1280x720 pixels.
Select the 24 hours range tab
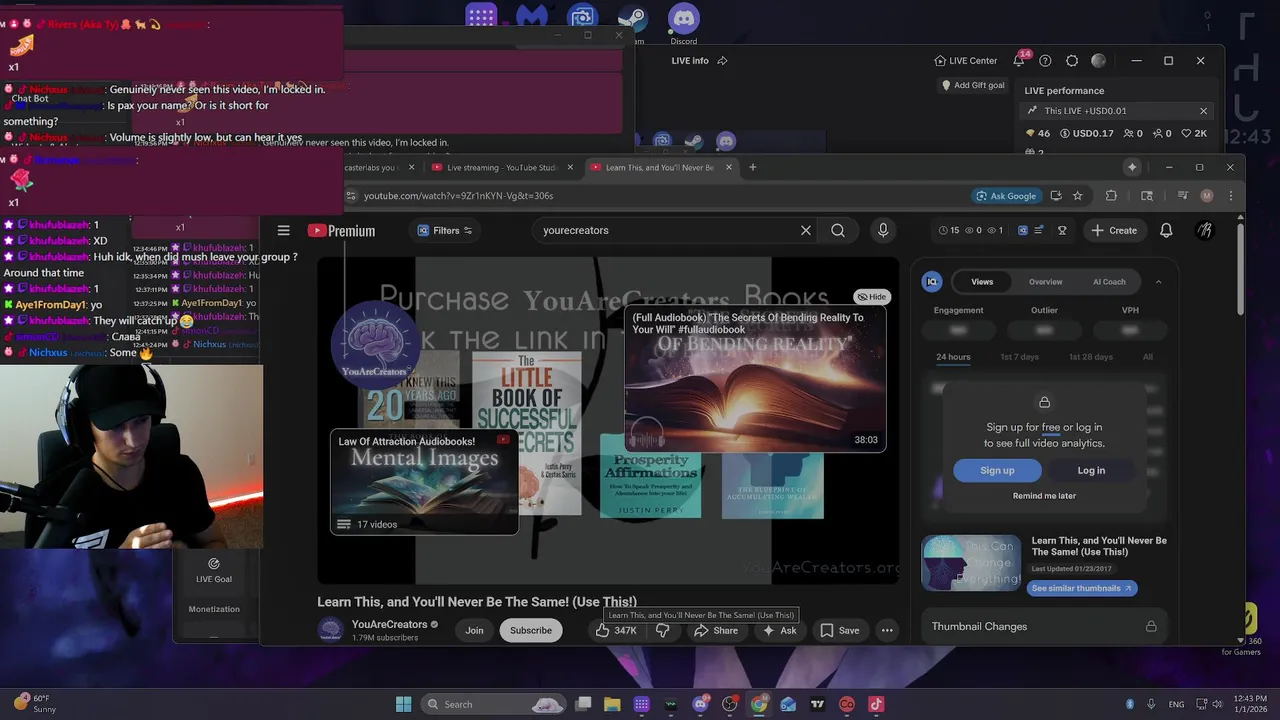point(953,357)
